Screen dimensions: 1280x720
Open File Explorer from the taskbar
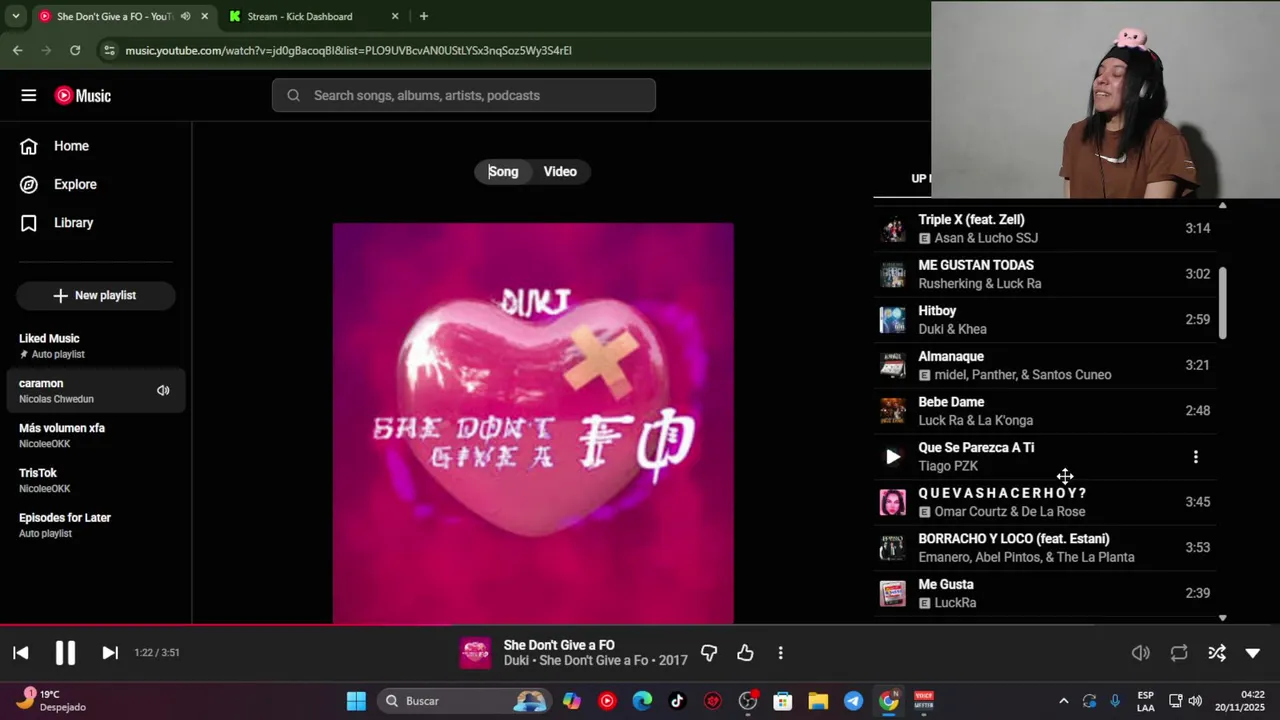[818, 701]
